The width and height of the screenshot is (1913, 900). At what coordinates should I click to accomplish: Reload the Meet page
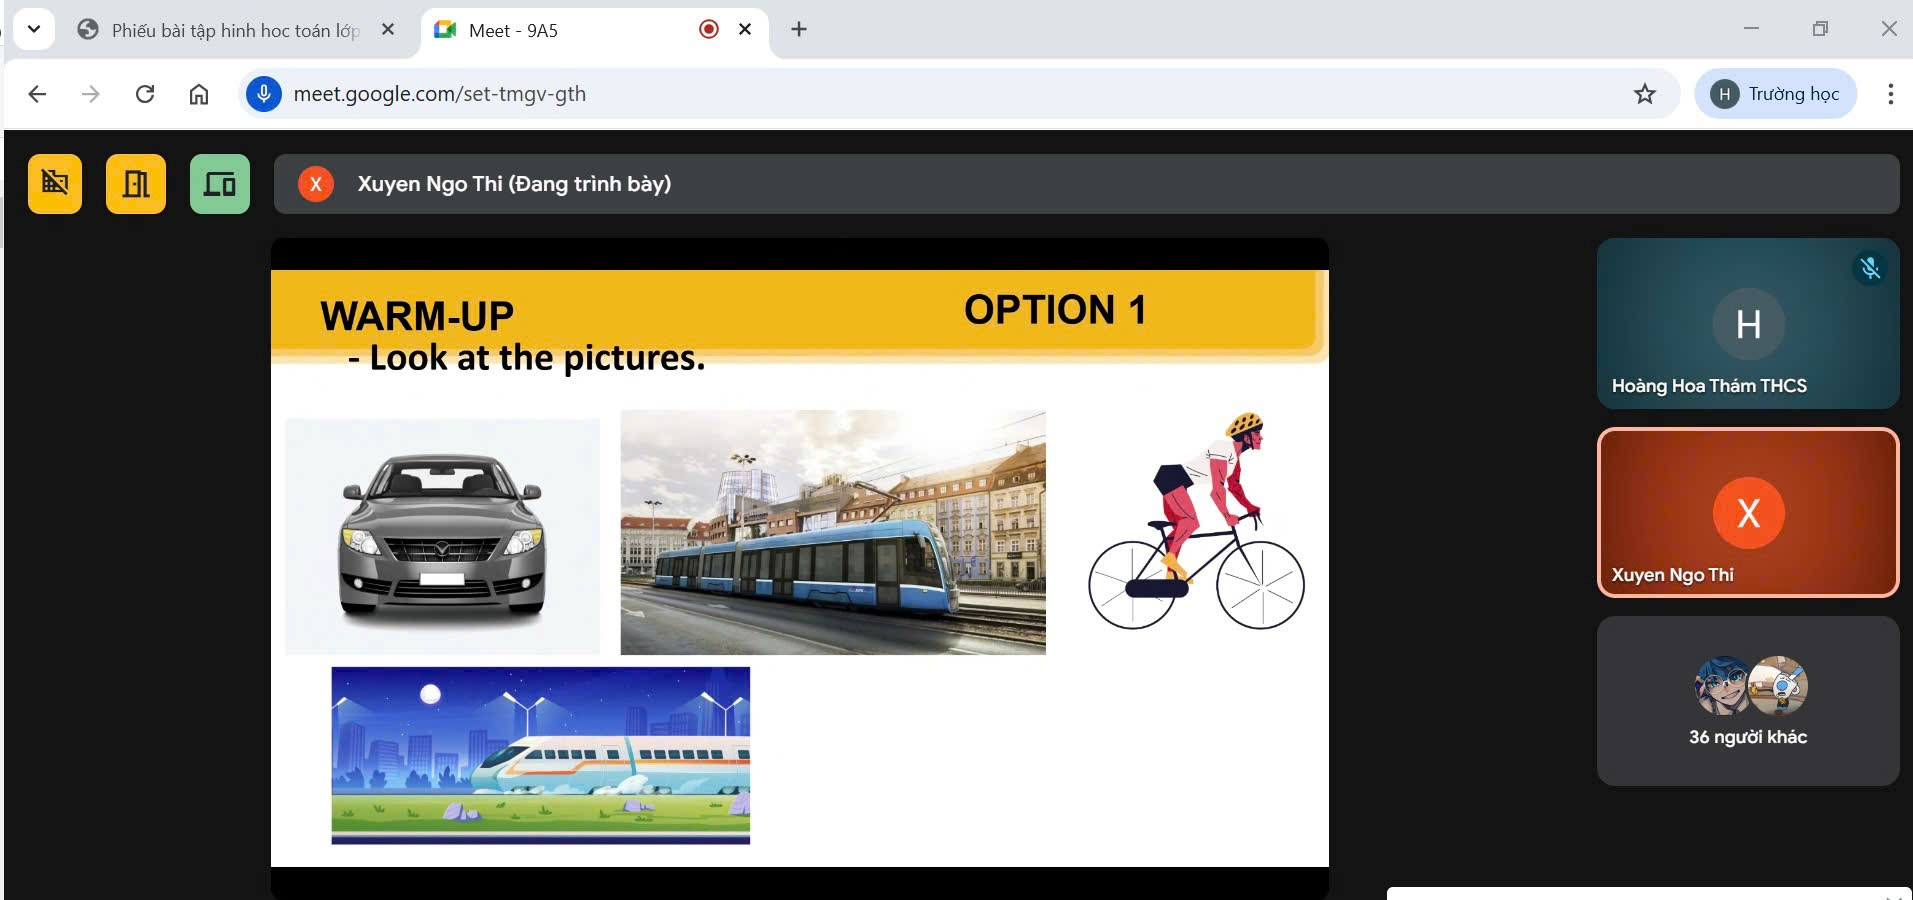(145, 94)
